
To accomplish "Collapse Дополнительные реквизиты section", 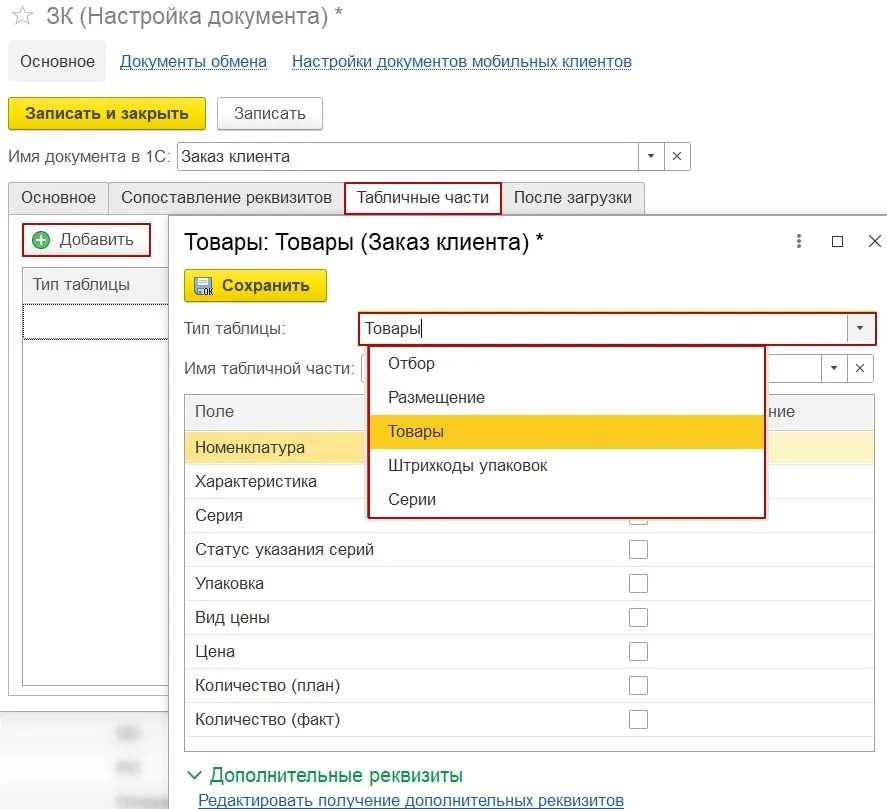I will [x=194, y=775].
